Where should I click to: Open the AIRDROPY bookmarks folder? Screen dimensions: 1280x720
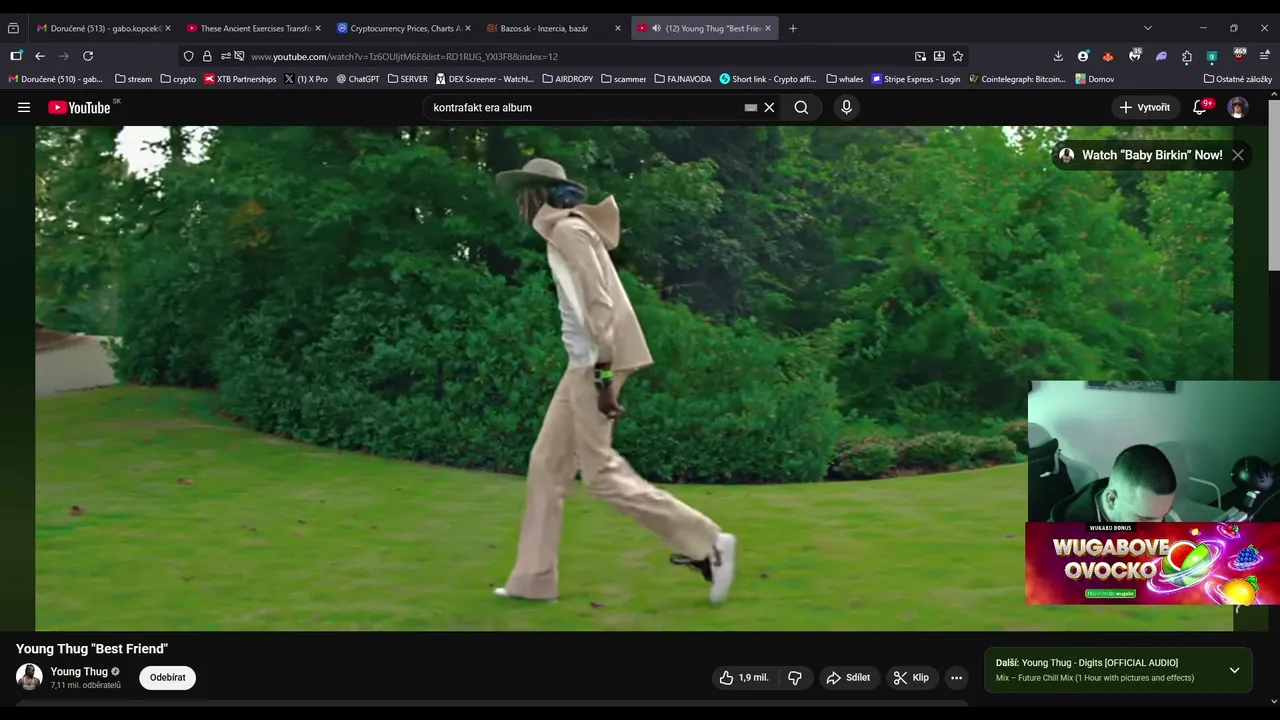[x=569, y=79]
